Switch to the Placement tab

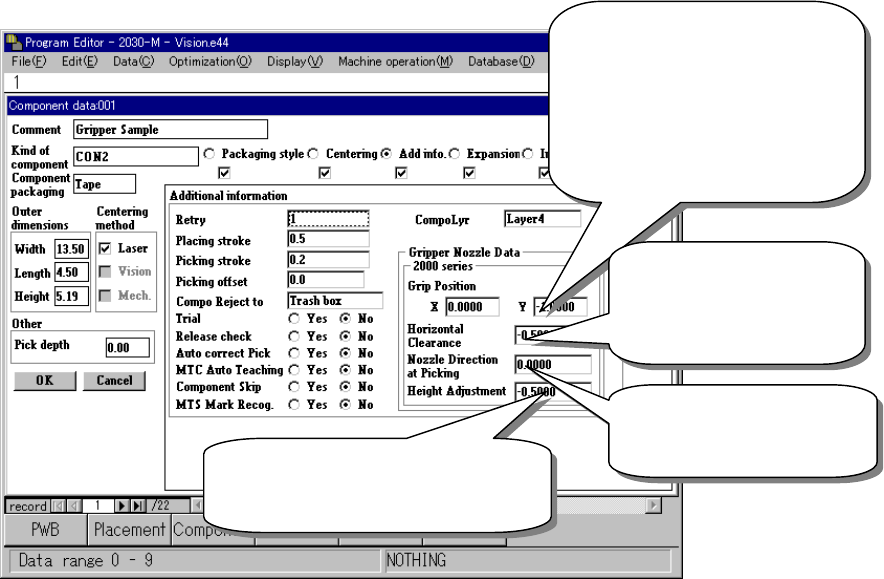point(129,530)
